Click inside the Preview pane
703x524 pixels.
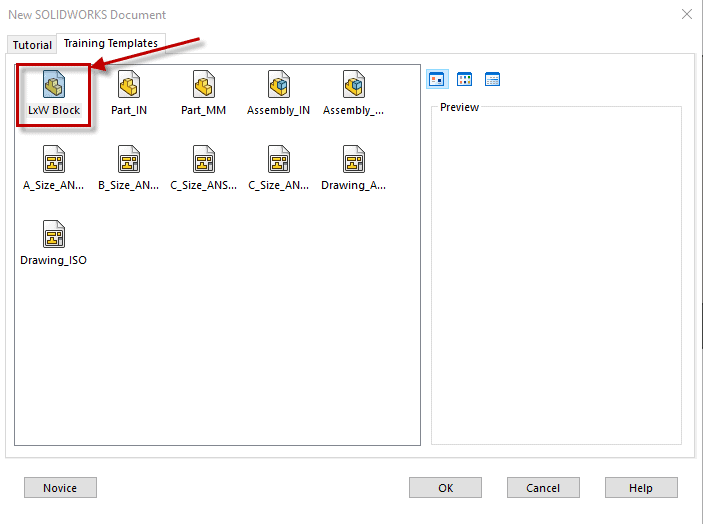(x=556, y=278)
